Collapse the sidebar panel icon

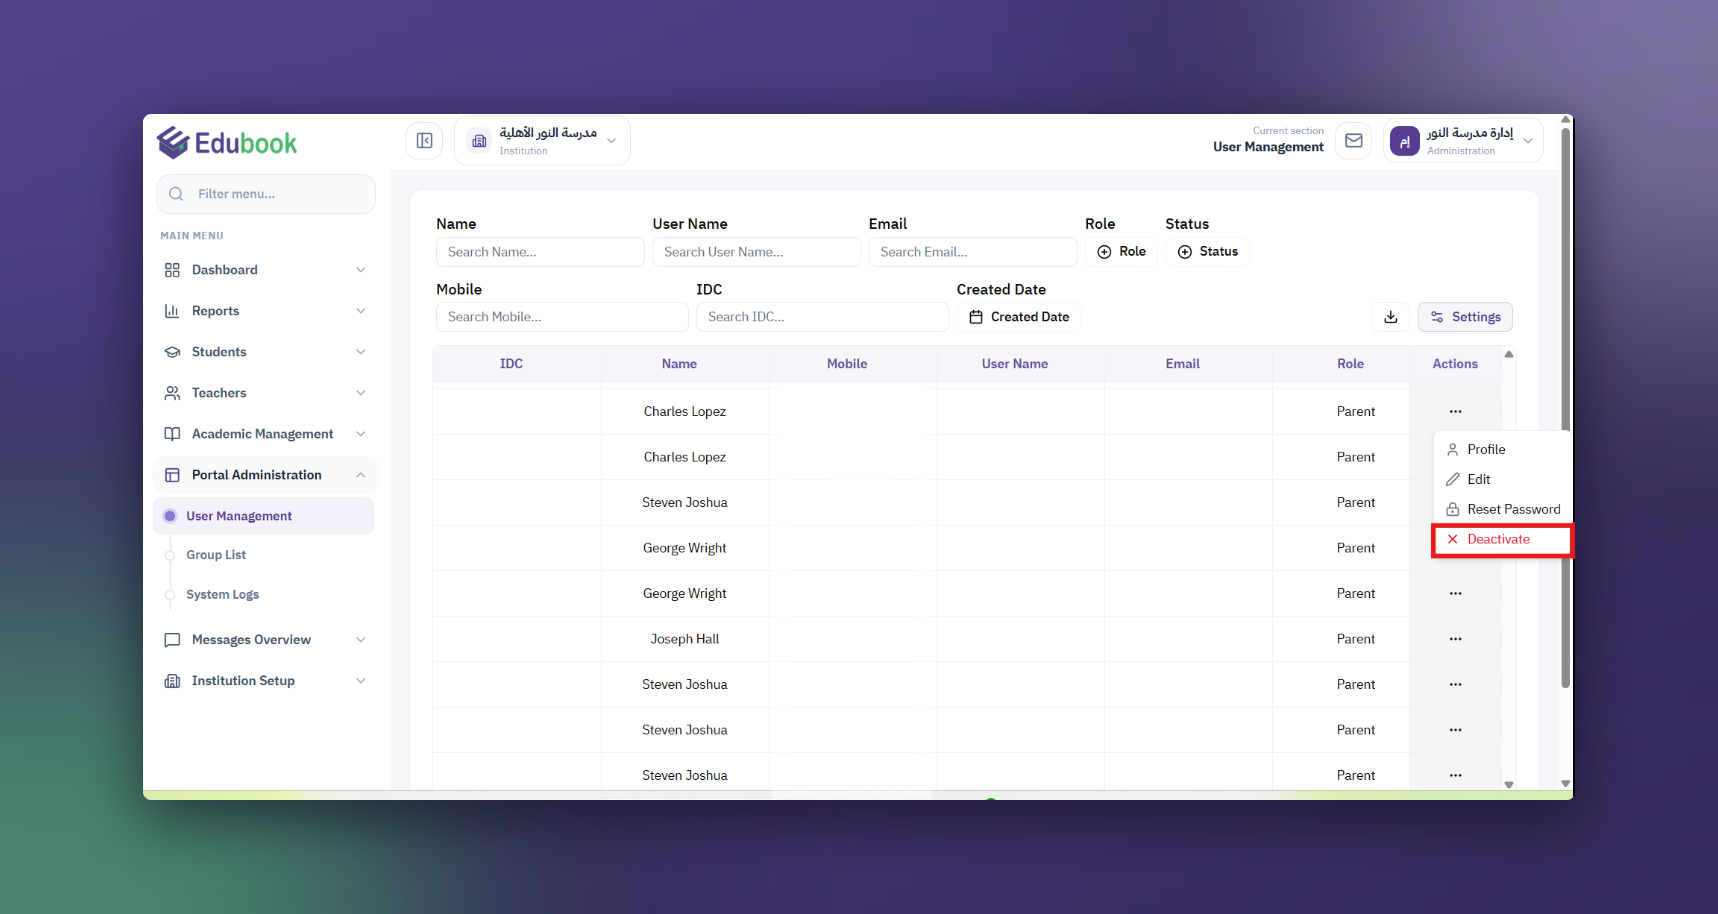[x=424, y=141]
